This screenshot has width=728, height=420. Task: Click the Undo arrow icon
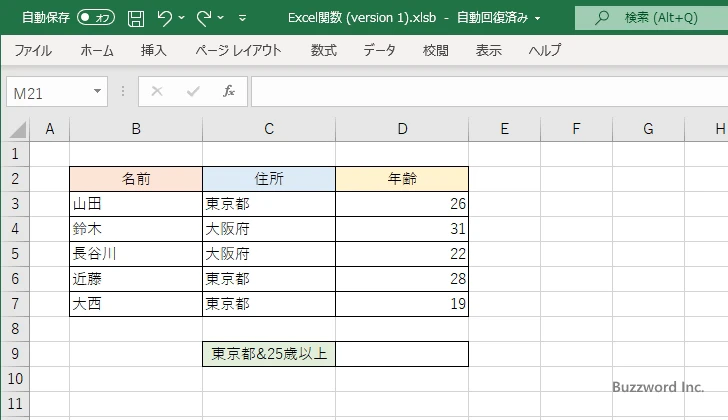(164, 18)
